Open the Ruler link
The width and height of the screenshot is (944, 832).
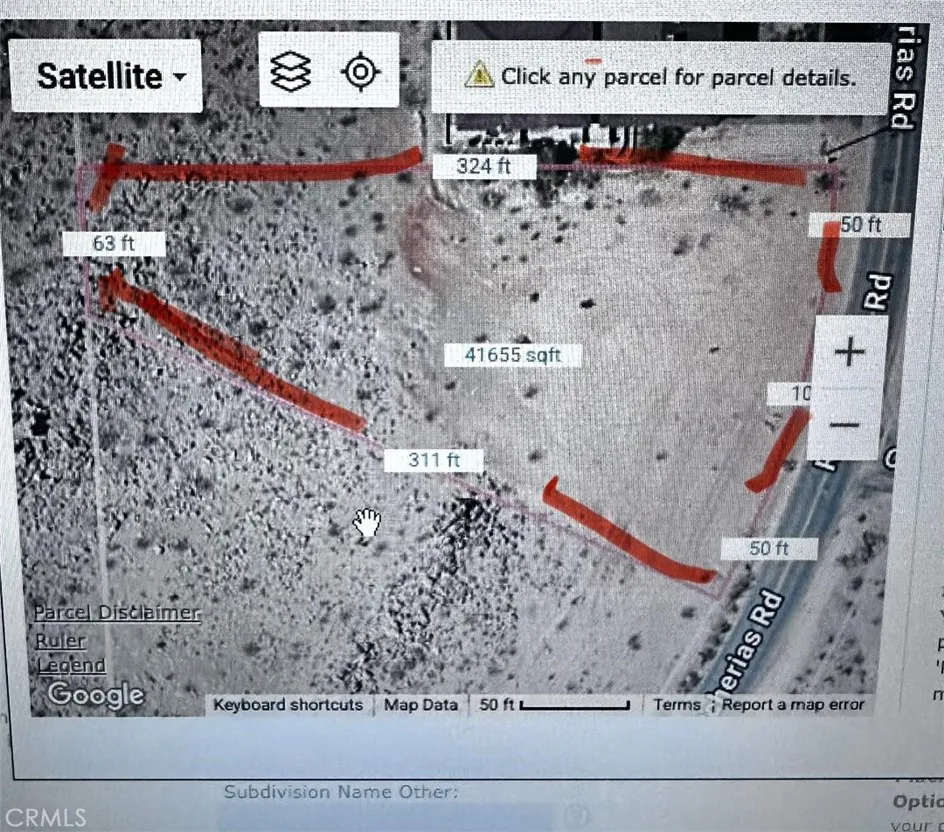tap(61, 641)
